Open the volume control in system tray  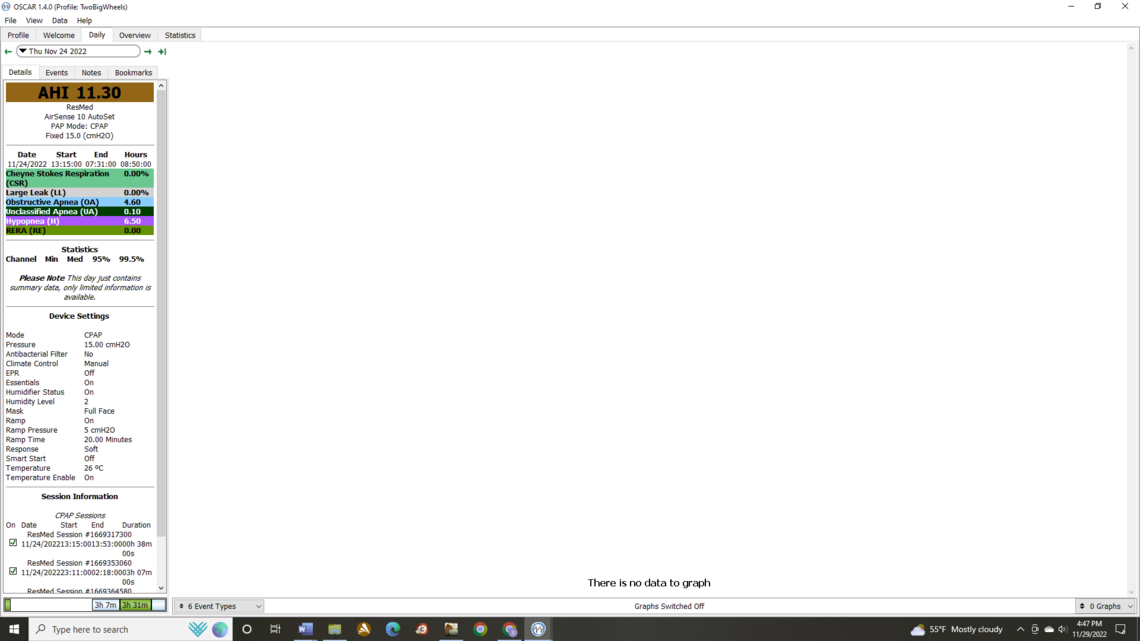point(1062,629)
